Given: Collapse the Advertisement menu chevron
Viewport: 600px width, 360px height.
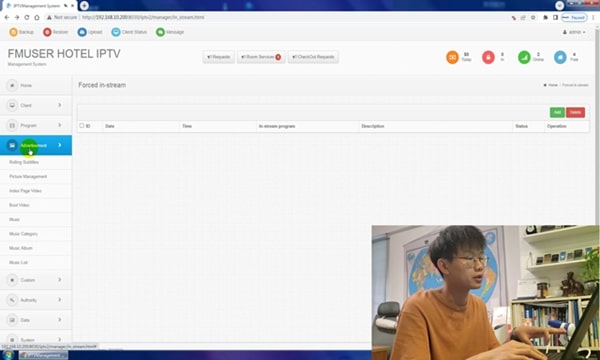Looking at the screenshot, I should point(60,145).
